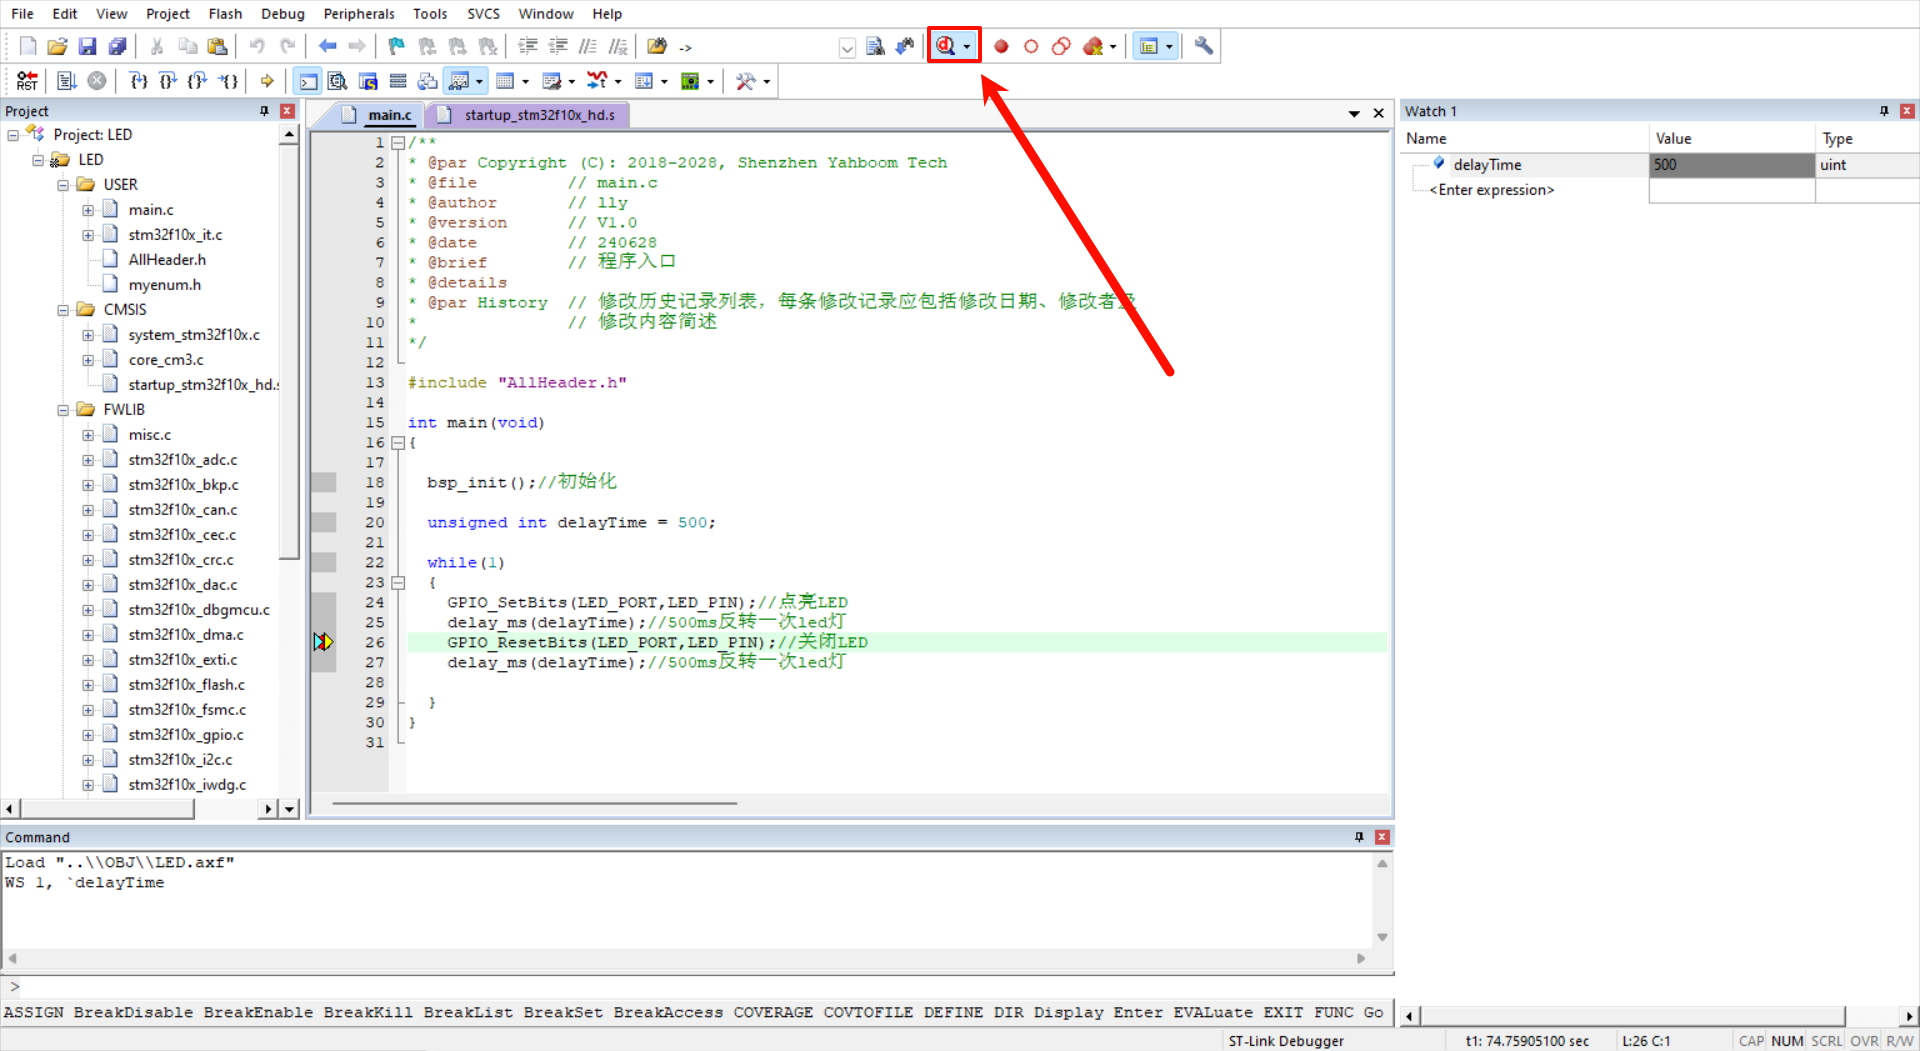1920x1051 pixels.
Task: Select stm32f10x_gpio.c in the project tree
Action: pyautogui.click(x=186, y=735)
